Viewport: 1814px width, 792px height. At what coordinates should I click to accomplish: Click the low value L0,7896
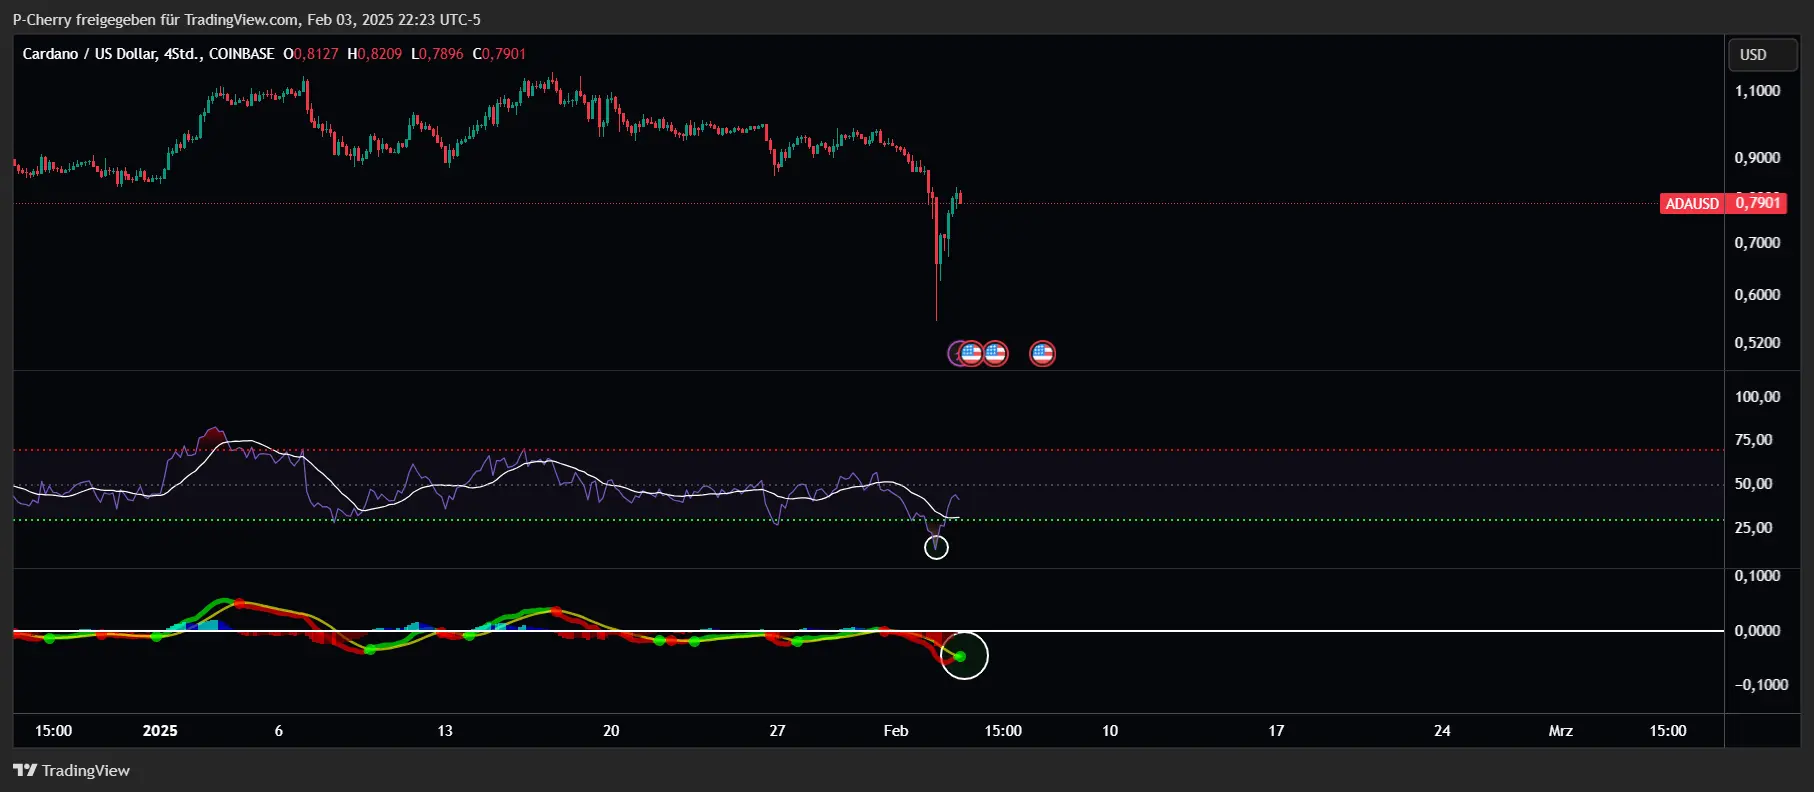pyautogui.click(x=437, y=54)
